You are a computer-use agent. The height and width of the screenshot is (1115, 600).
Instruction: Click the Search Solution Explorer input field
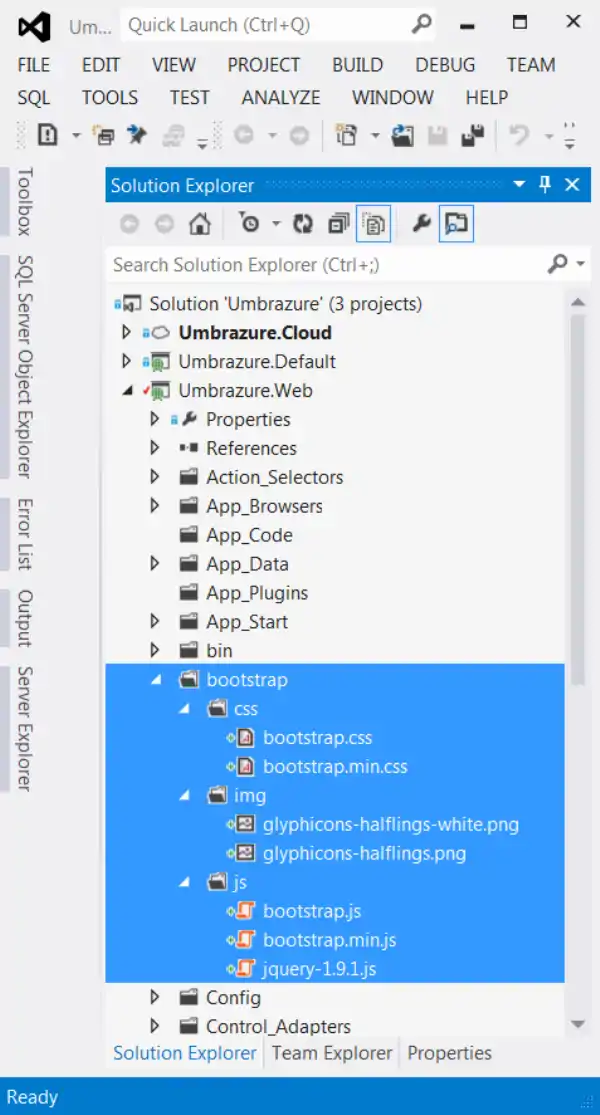coord(327,265)
